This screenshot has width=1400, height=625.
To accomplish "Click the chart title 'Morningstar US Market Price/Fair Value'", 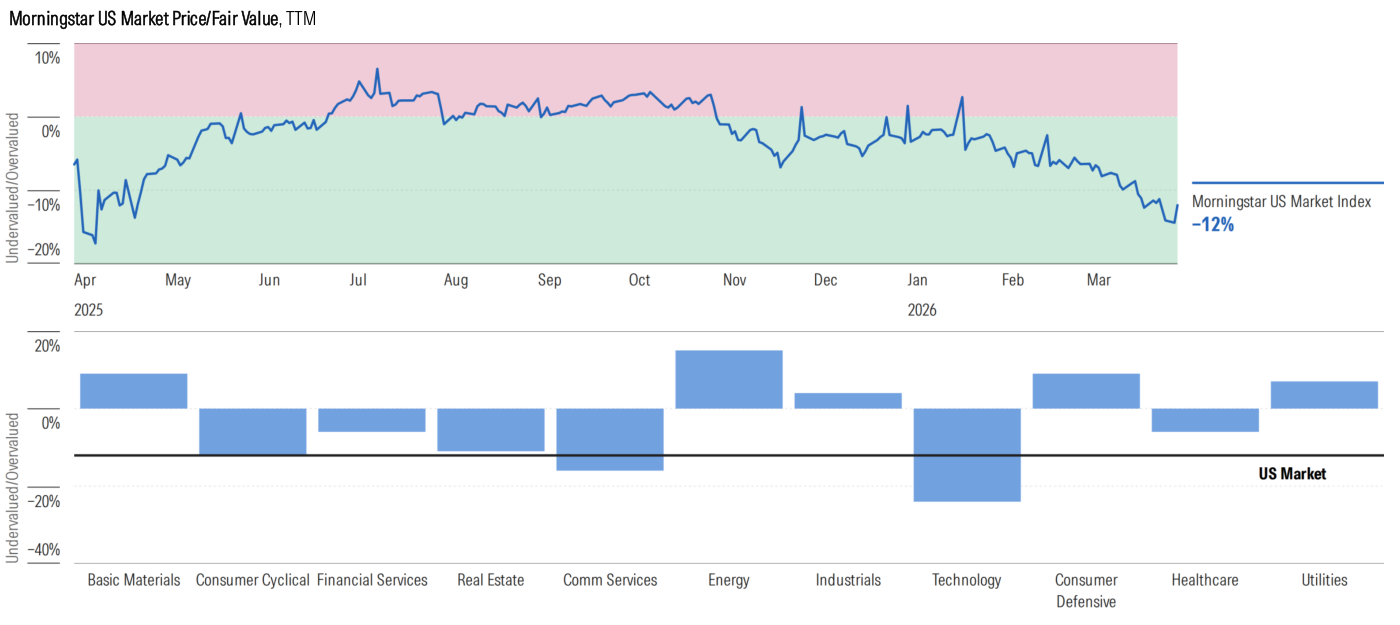I will 145,18.
